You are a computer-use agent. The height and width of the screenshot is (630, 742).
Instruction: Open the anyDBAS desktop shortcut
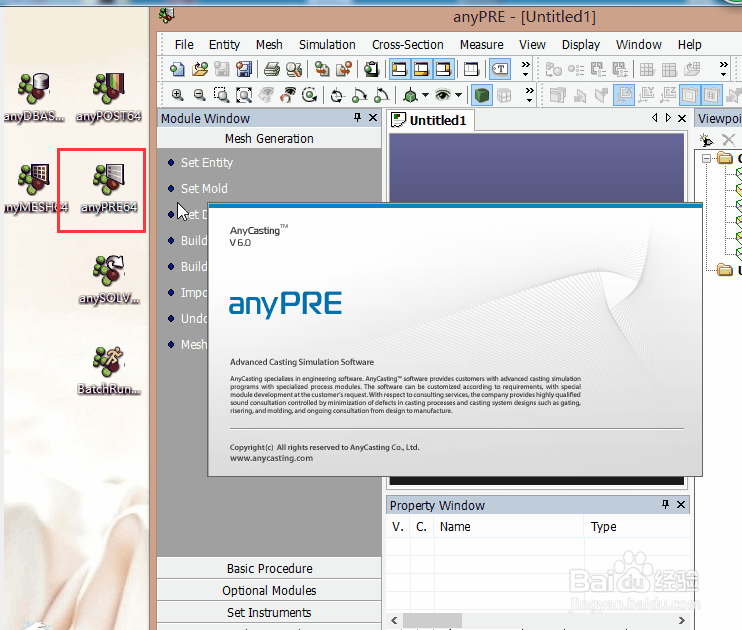click(x=33, y=97)
